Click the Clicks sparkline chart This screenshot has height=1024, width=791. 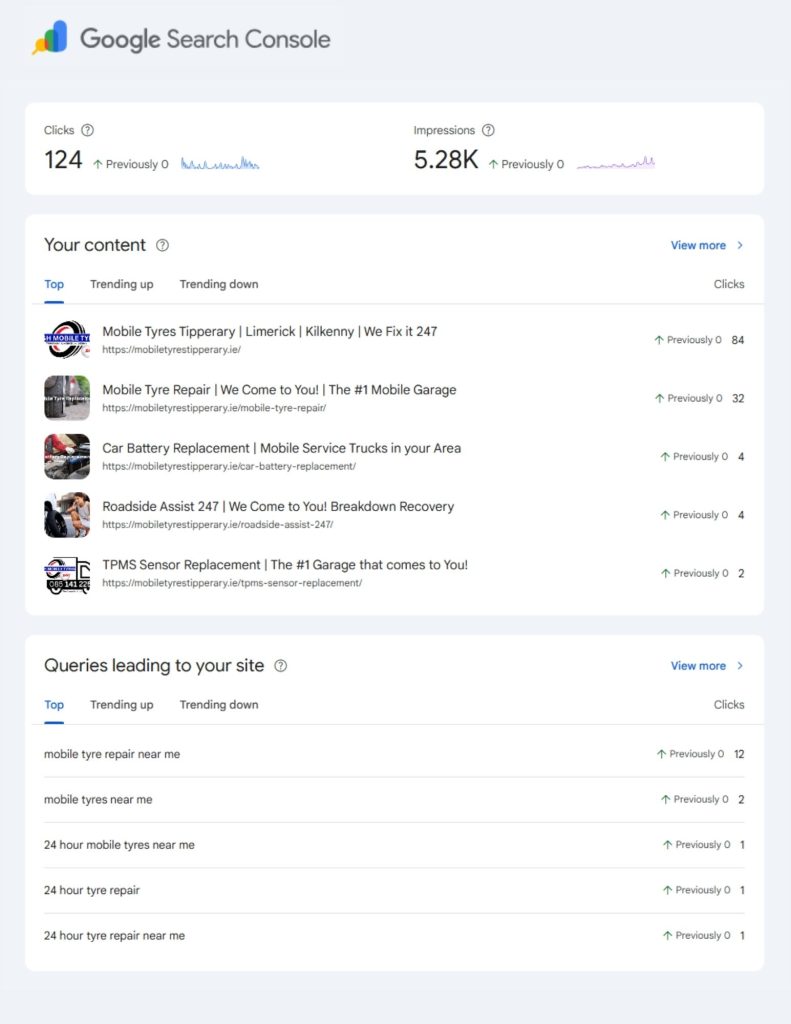pyautogui.click(x=220, y=163)
